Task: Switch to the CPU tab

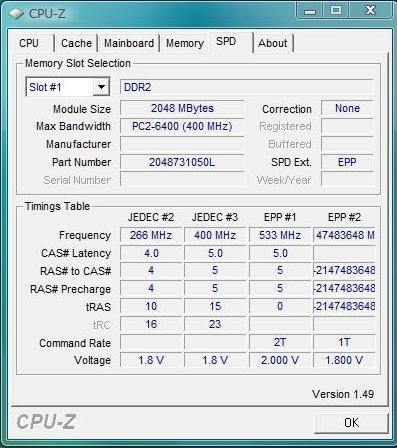Action: click(x=29, y=43)
